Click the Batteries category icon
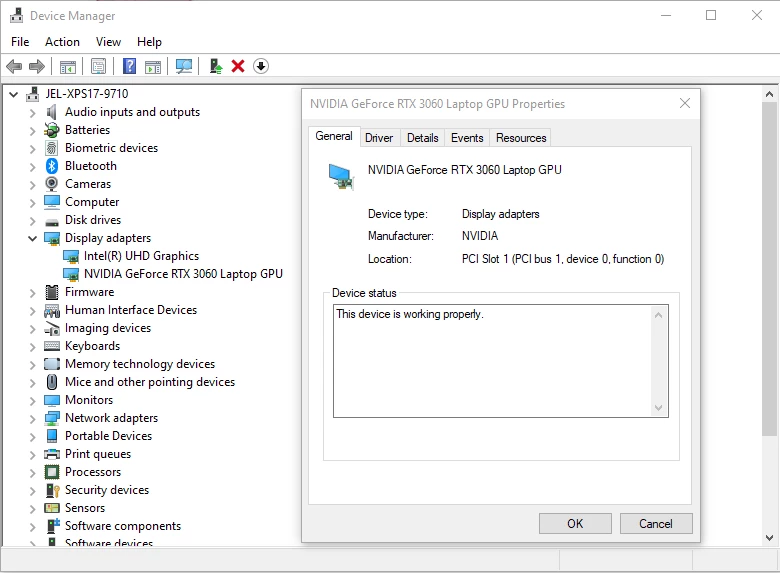The height and width of the screenshot is (573, 780). [x=51, y=130]
